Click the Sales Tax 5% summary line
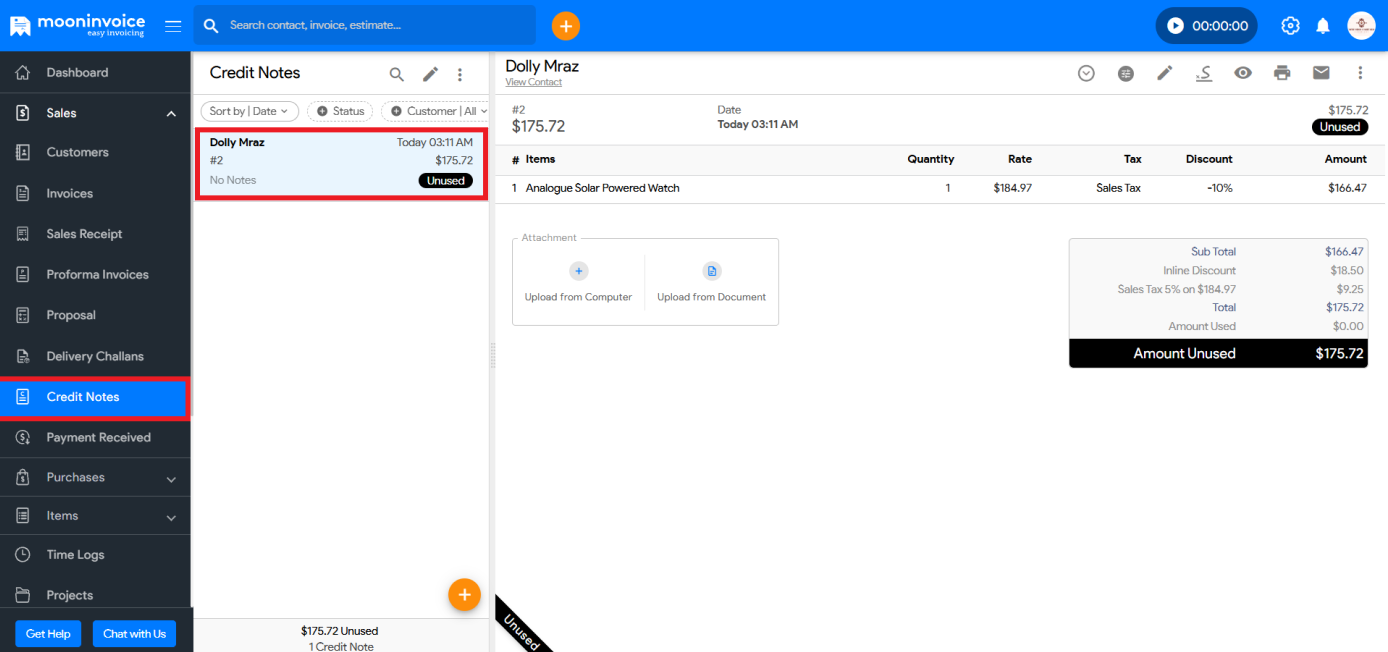1388x652 pixels. coord(1218,289)
